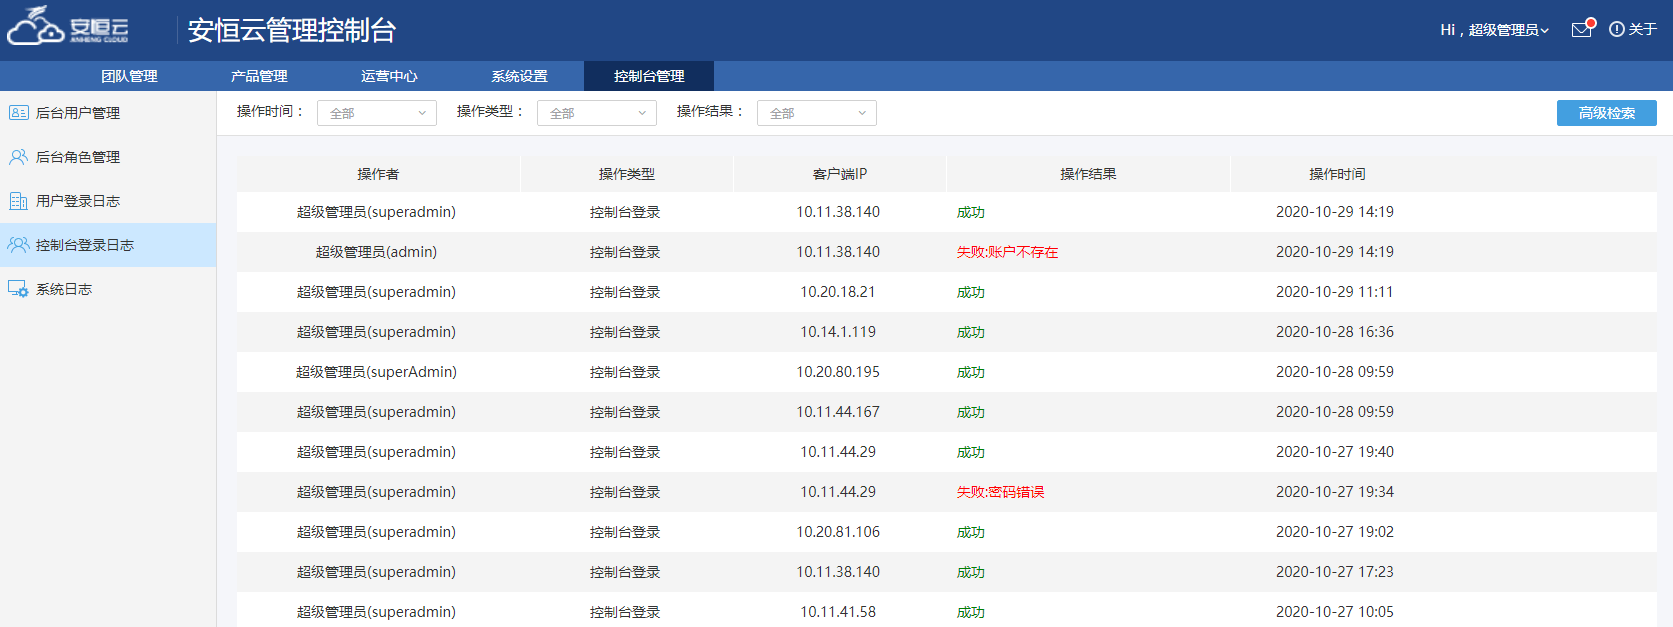Click IP address 10.11.44.167

coord(838,412)
